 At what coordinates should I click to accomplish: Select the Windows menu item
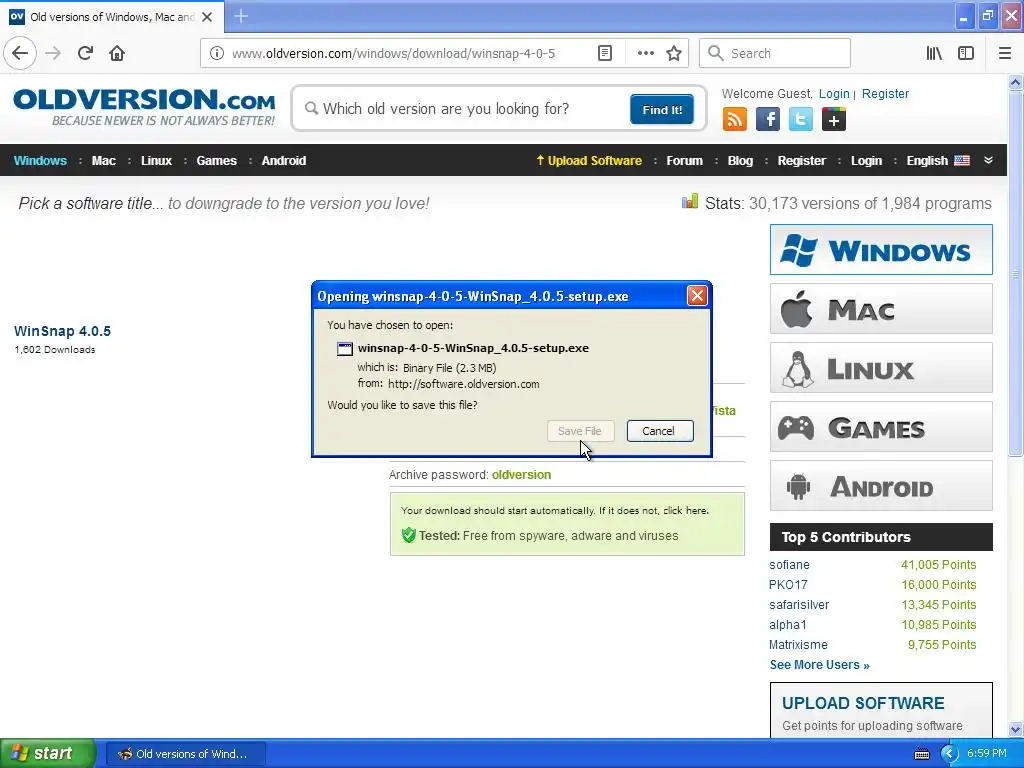pos(40,161)
